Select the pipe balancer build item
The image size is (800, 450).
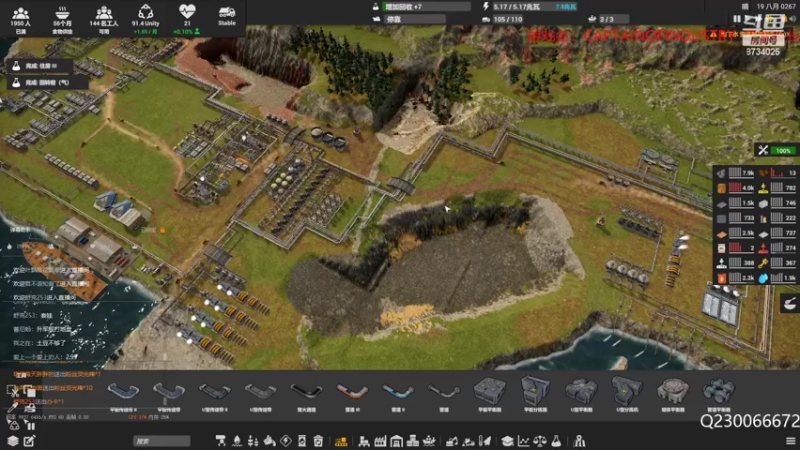pos(718,394)
